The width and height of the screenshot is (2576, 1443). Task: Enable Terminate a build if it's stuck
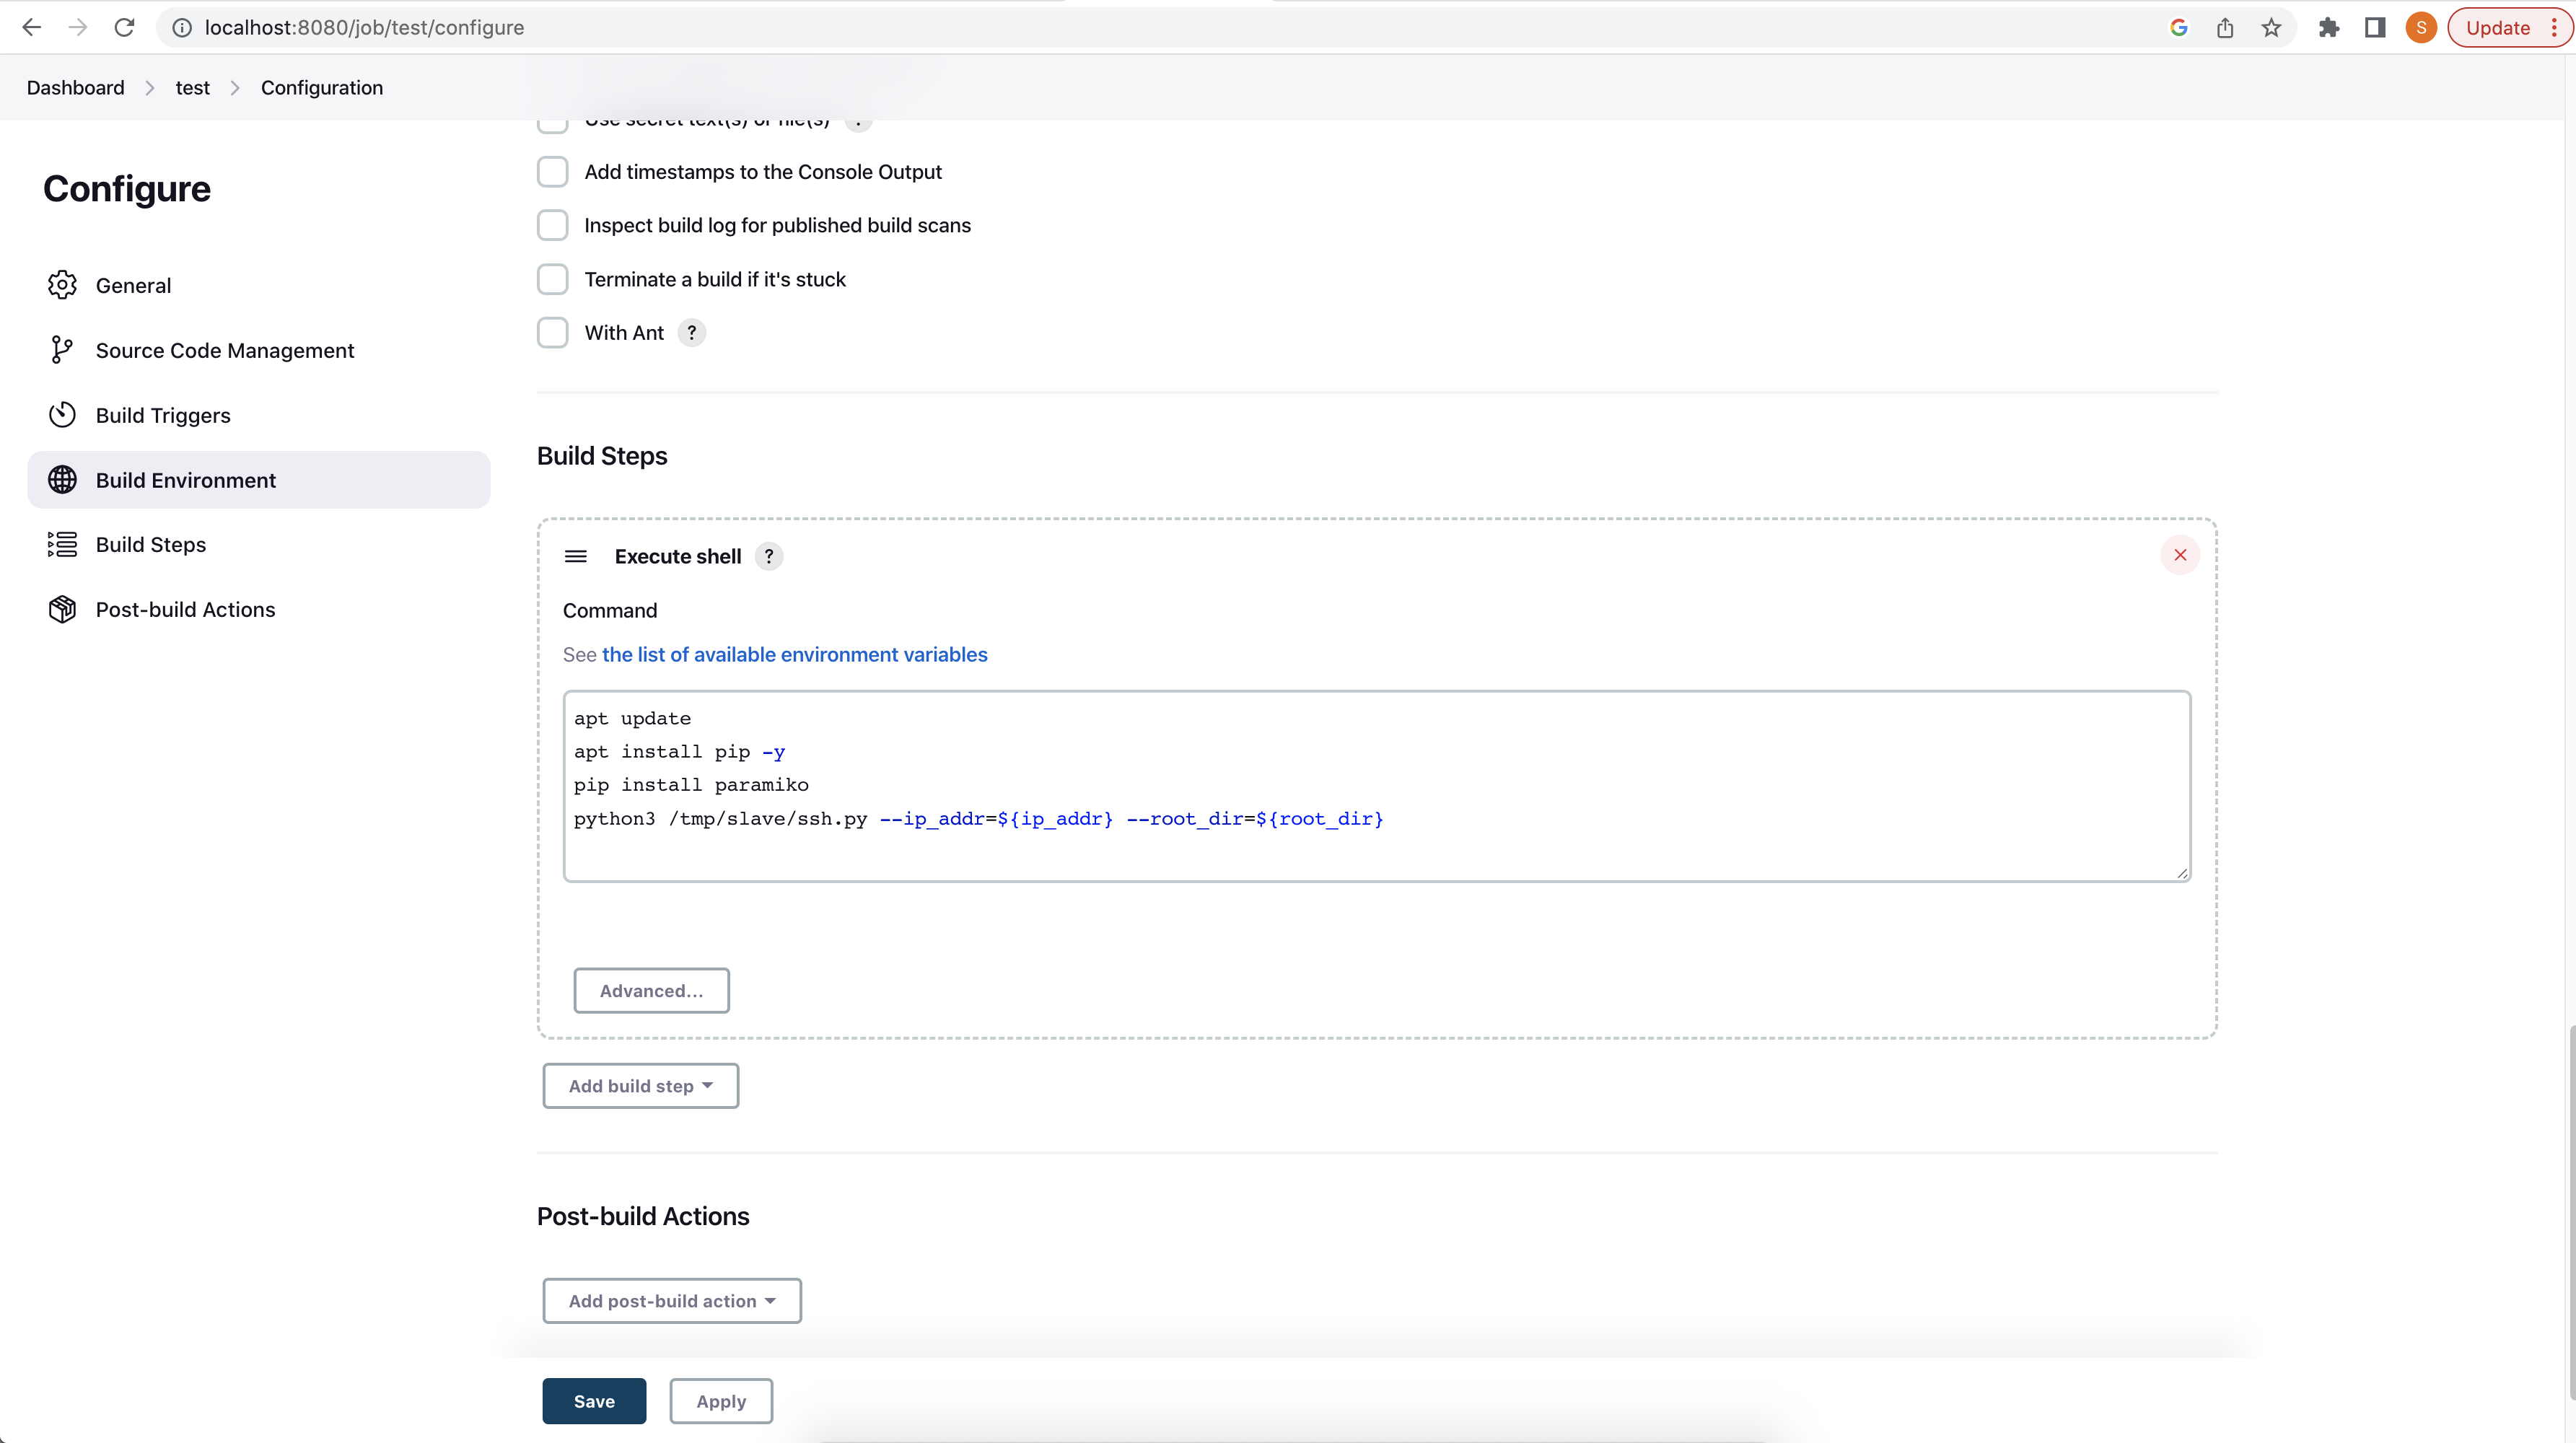tap(552, 279)
